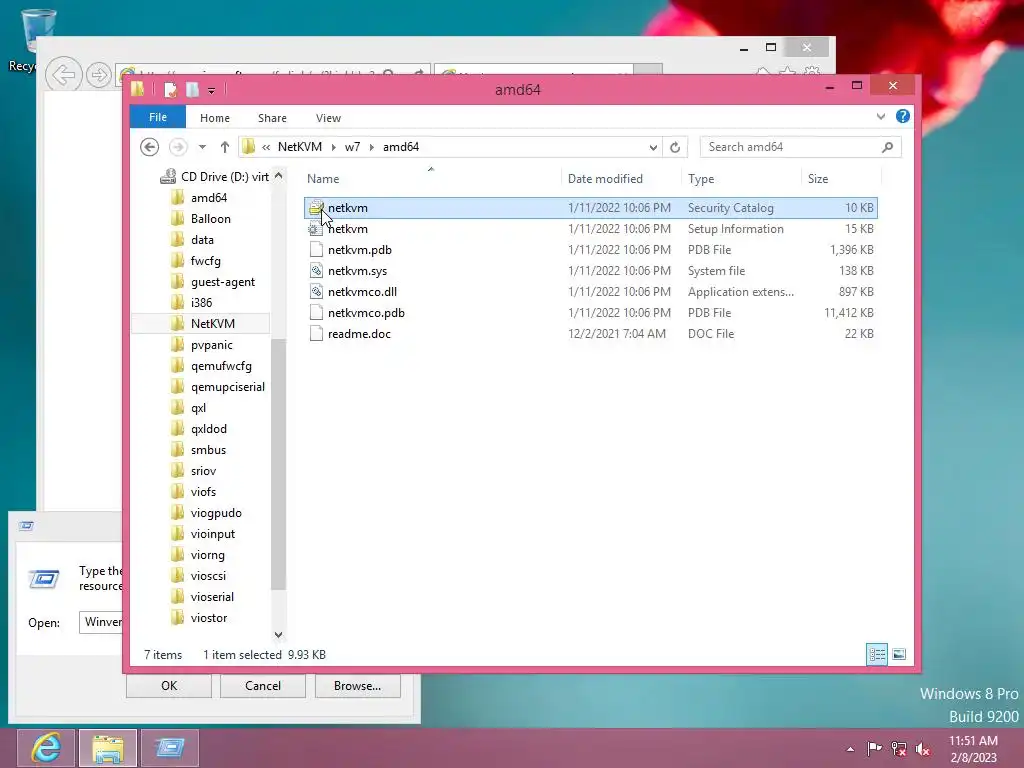Show hidden tray icons arrow
The image size is (1024, 768).
click(x=850, y=748)
